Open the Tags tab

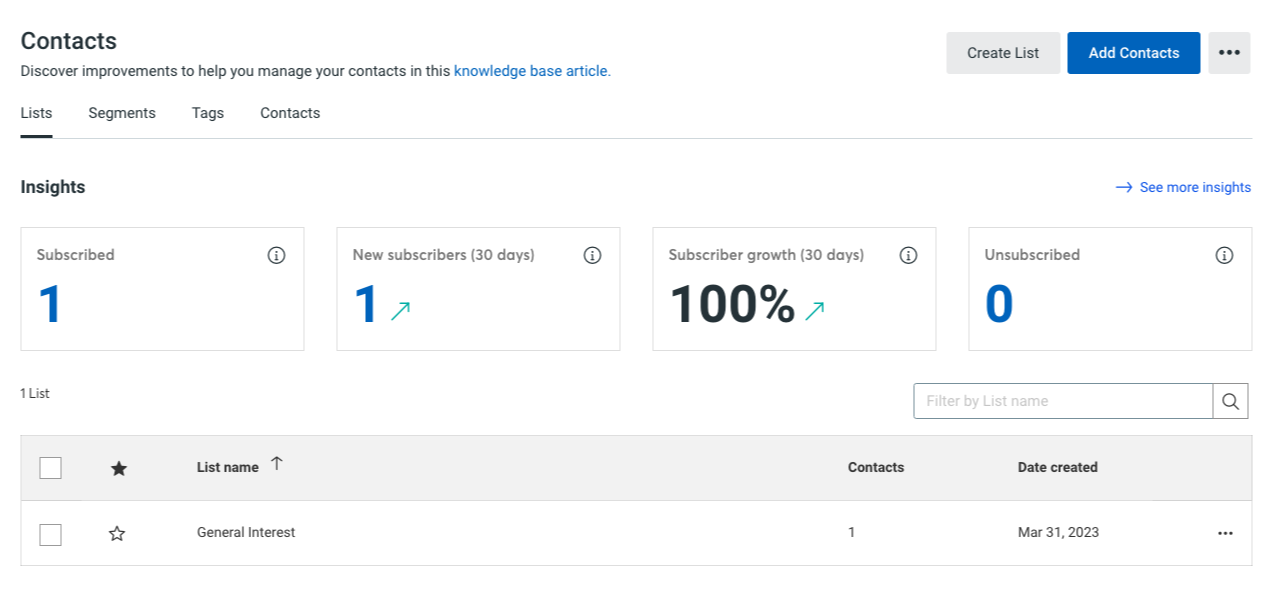point(208,113)
